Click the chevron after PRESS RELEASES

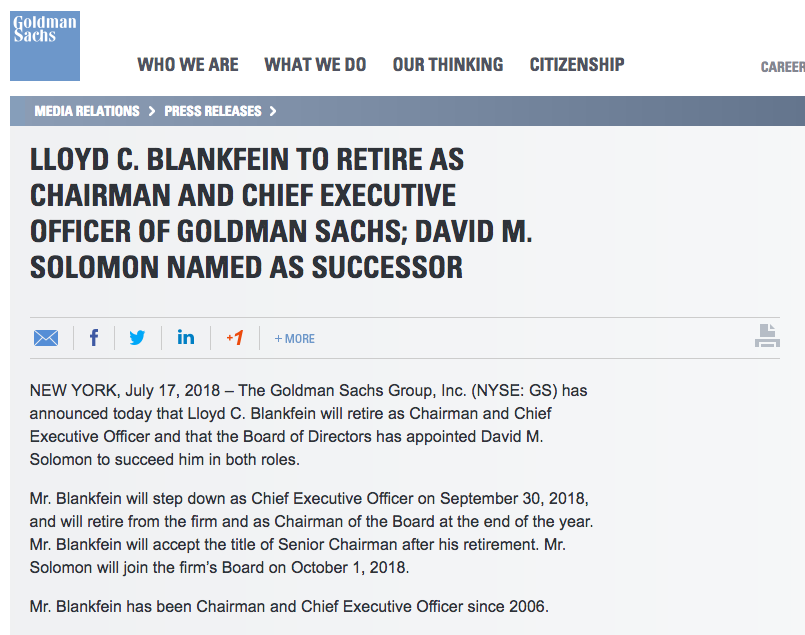click(x=273, y=111)
